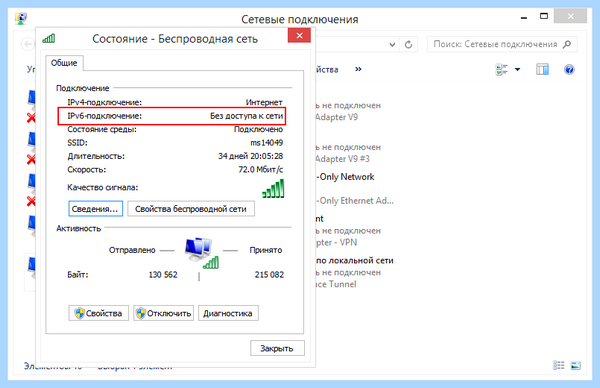Viewport: 600px width, 388px height.
Task: Click the IPv6-подключение status row
Action: [172, 116]
